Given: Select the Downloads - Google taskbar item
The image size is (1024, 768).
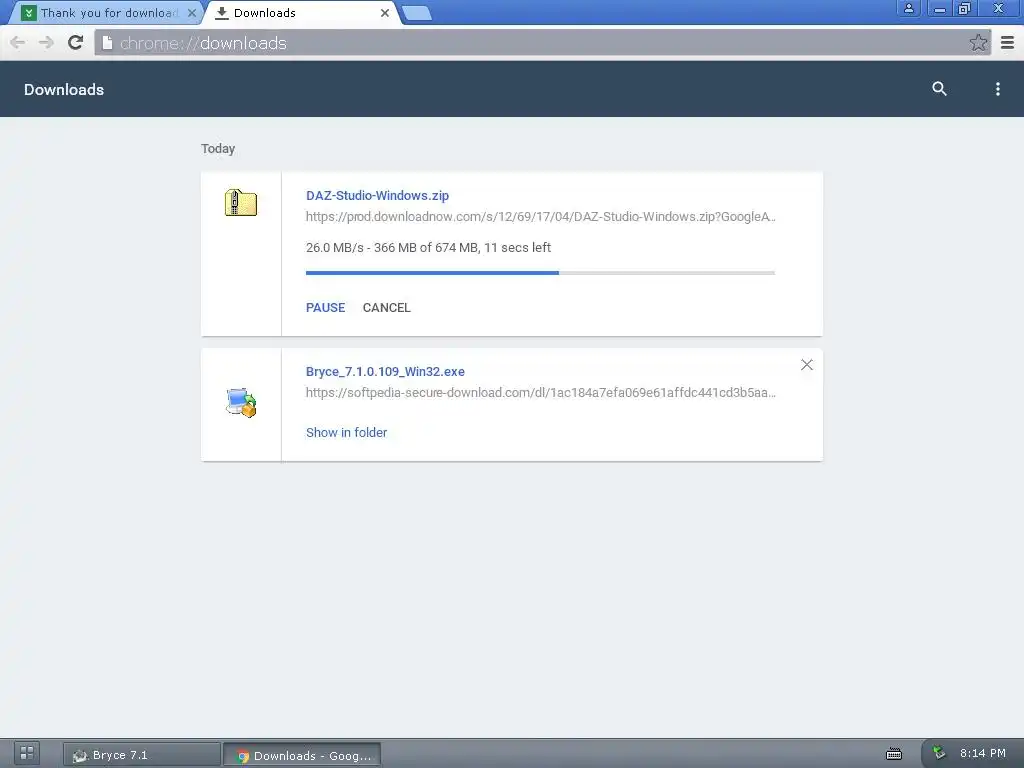Looking at the screenshot, I should coord(302,756).
